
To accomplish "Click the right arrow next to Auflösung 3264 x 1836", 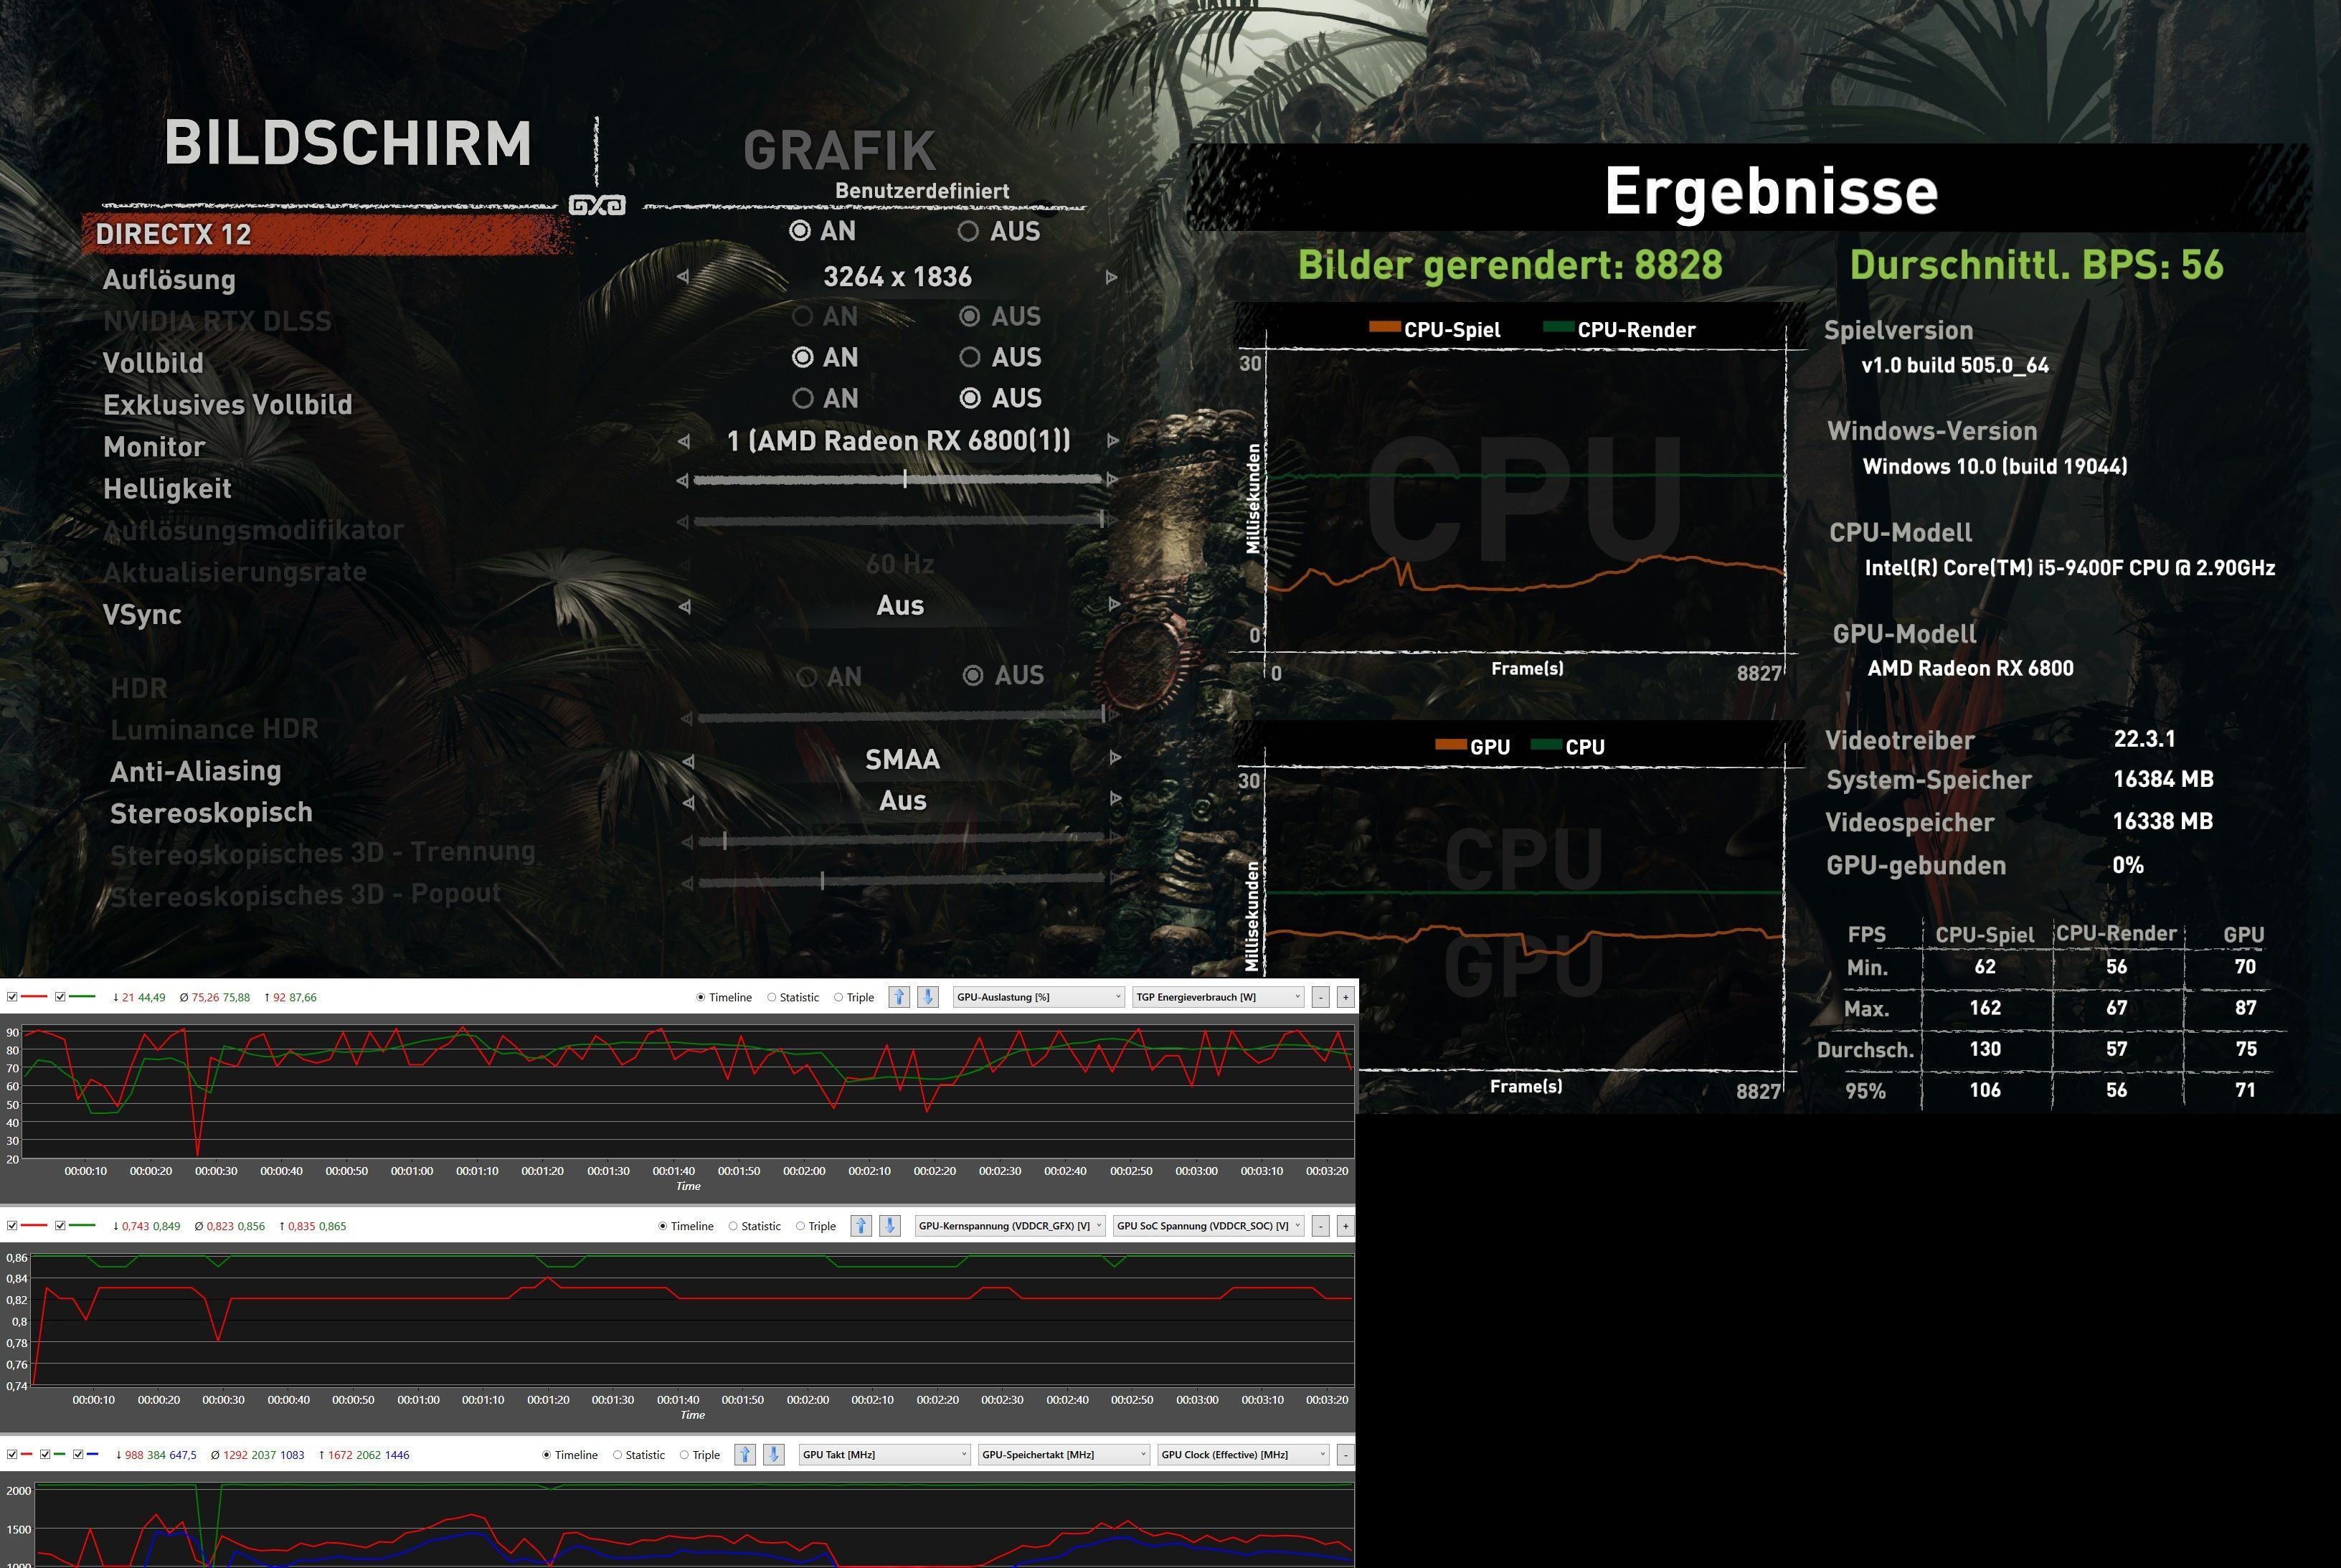I will pos(1111,277).
